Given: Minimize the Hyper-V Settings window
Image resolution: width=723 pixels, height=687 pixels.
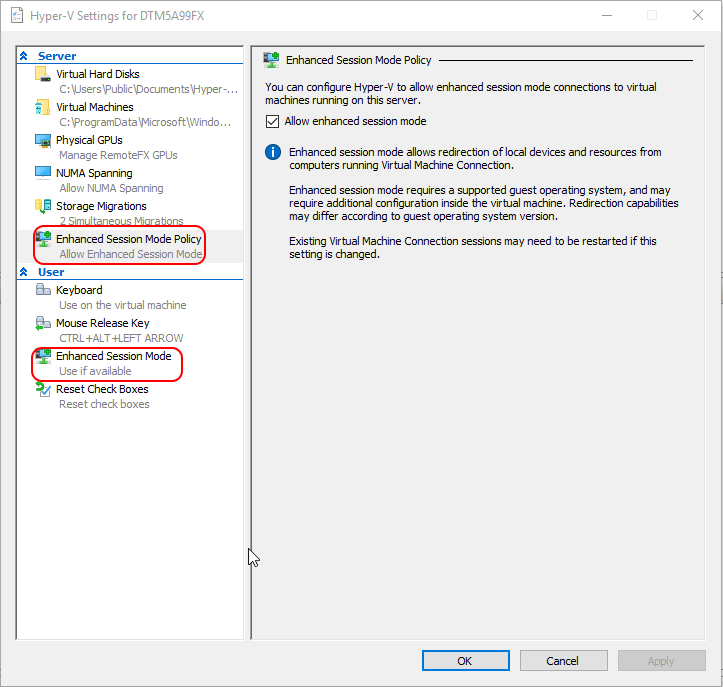Looking at the screenshot, I should (607, 16).
